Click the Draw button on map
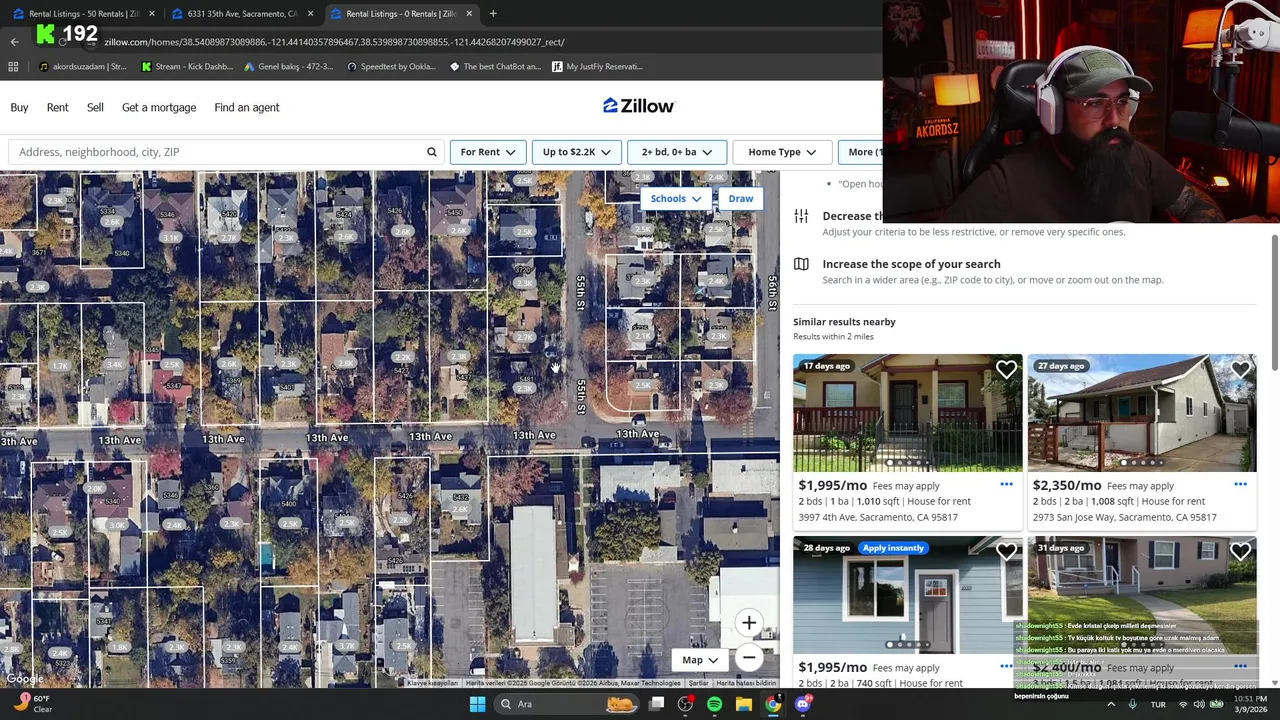The image size is (1280, 720). click(x=740, y=198)
